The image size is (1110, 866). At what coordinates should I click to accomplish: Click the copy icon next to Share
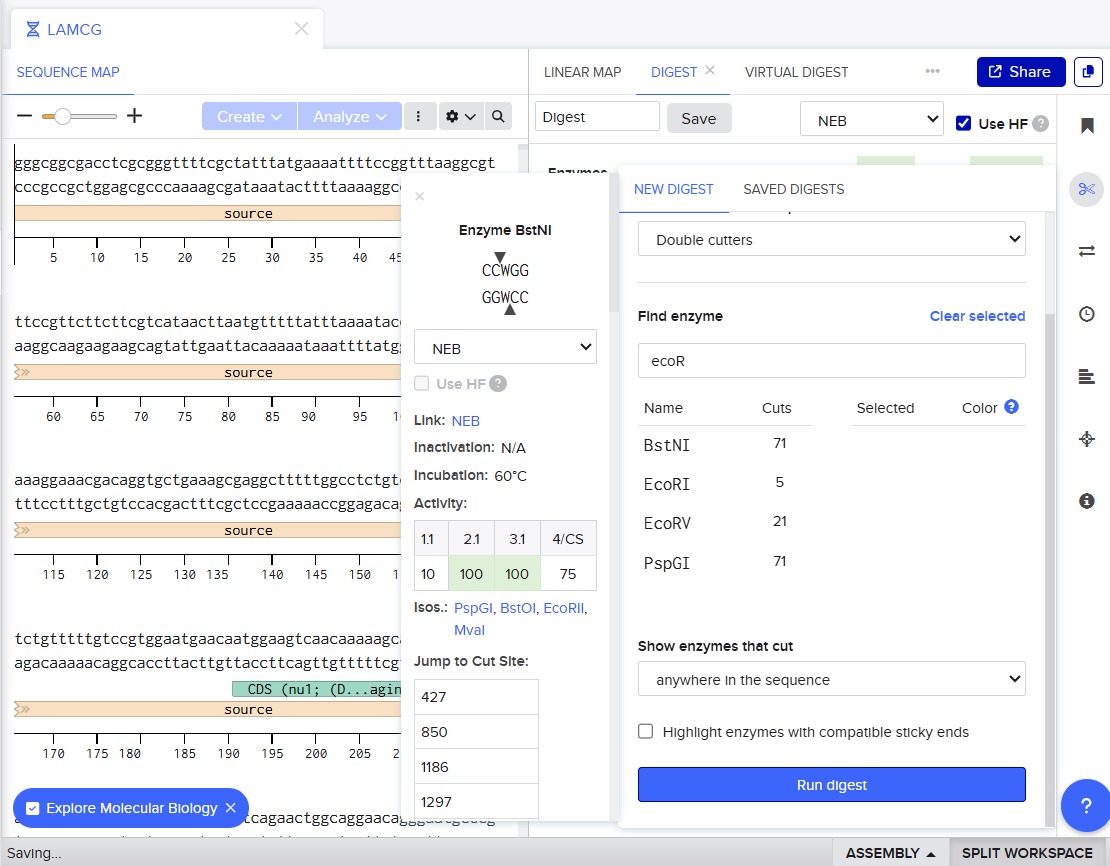coord(1087,72)
